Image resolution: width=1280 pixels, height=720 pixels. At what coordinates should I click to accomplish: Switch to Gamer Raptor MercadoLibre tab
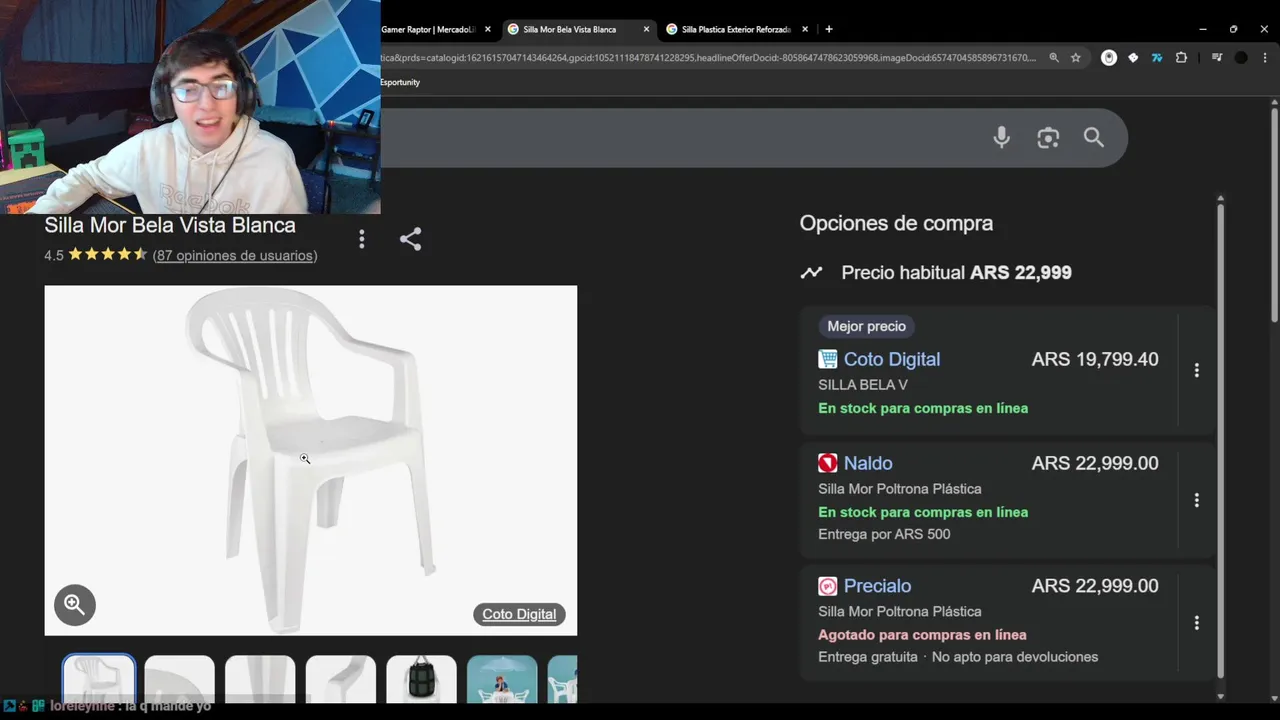point(428,29)
